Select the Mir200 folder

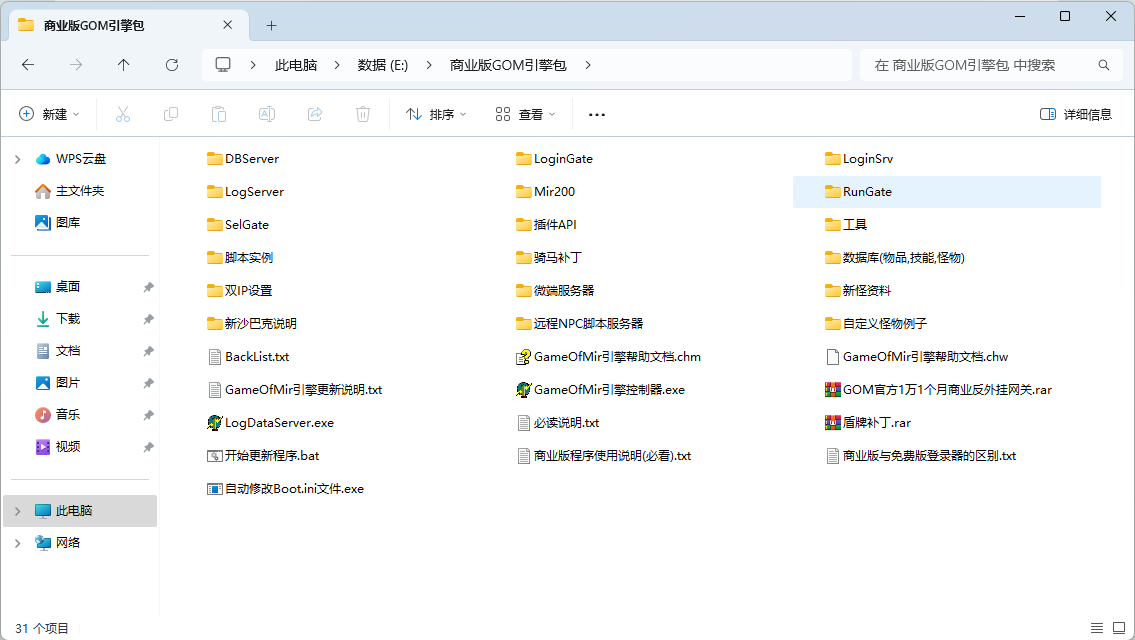tap(546, 192)
